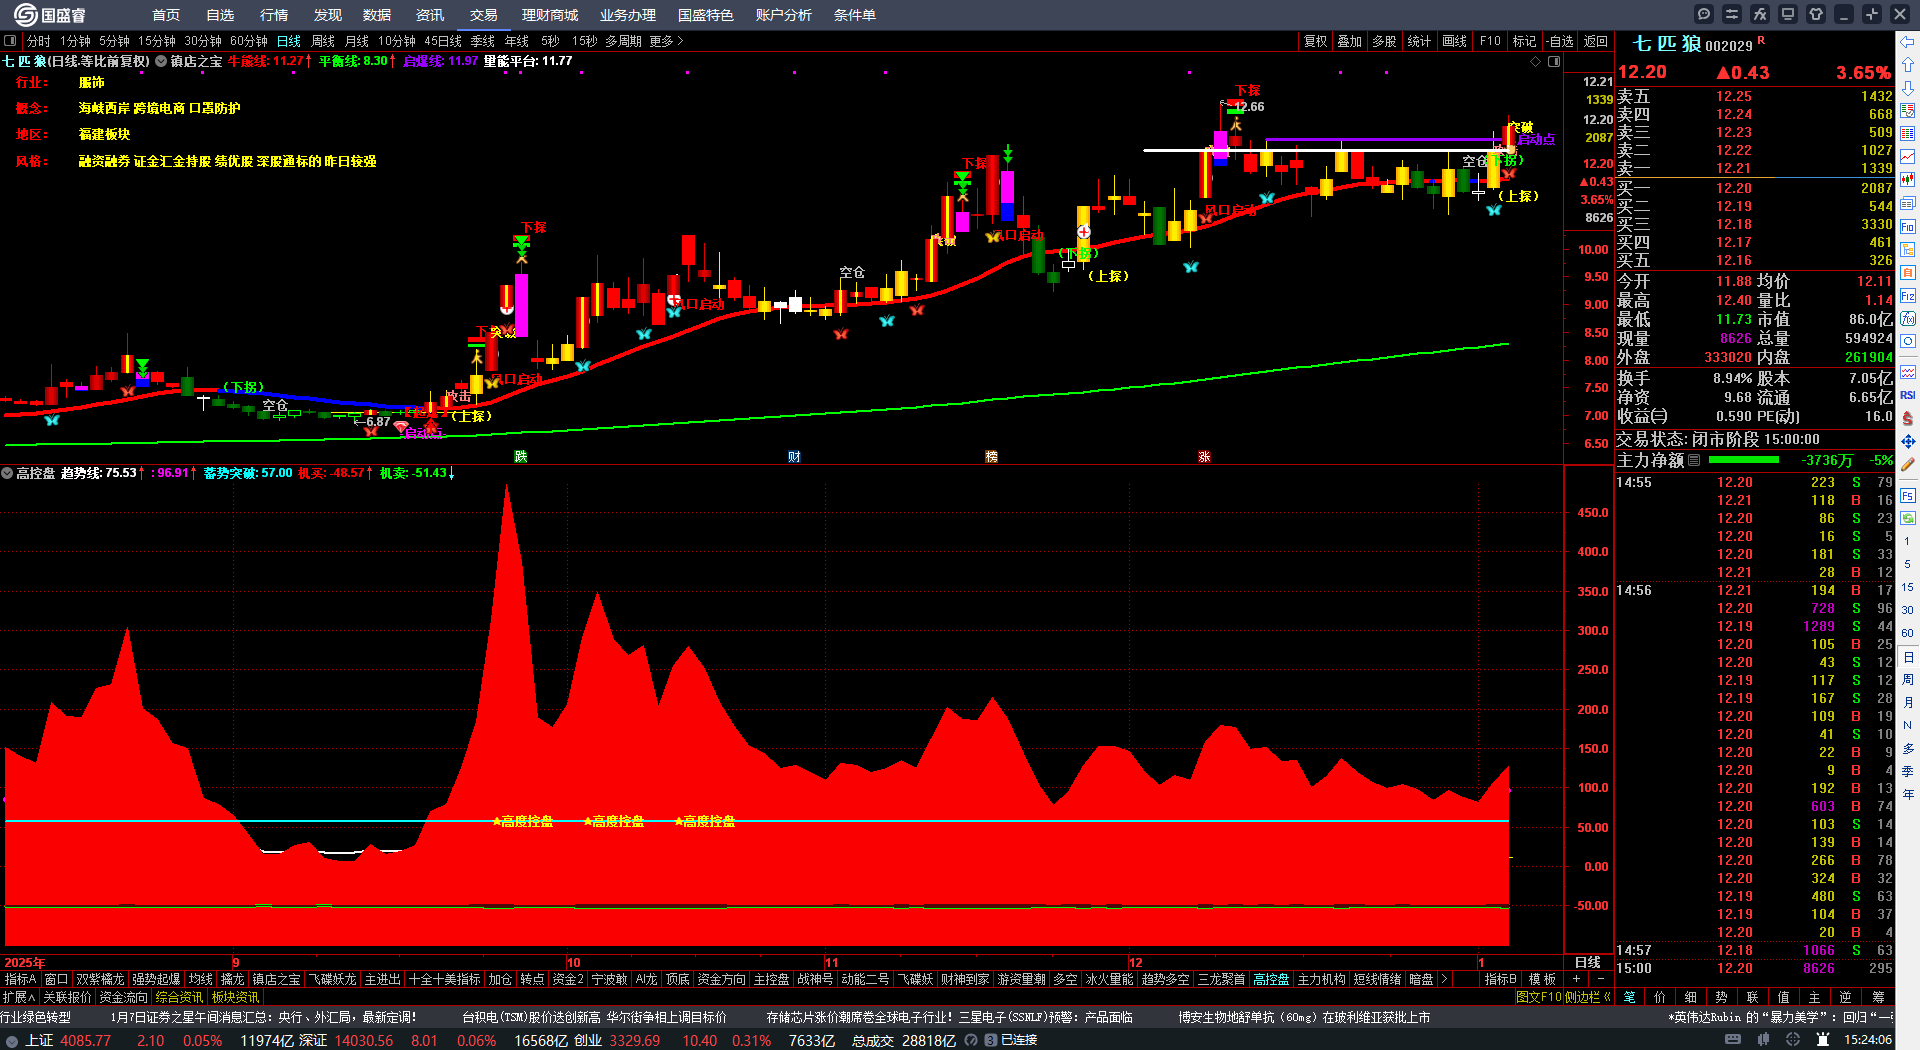Click the four-way move arrows icon in sidebar
The height and width of the screenshot is (1050, 1920).
[x=1908, y=441]
